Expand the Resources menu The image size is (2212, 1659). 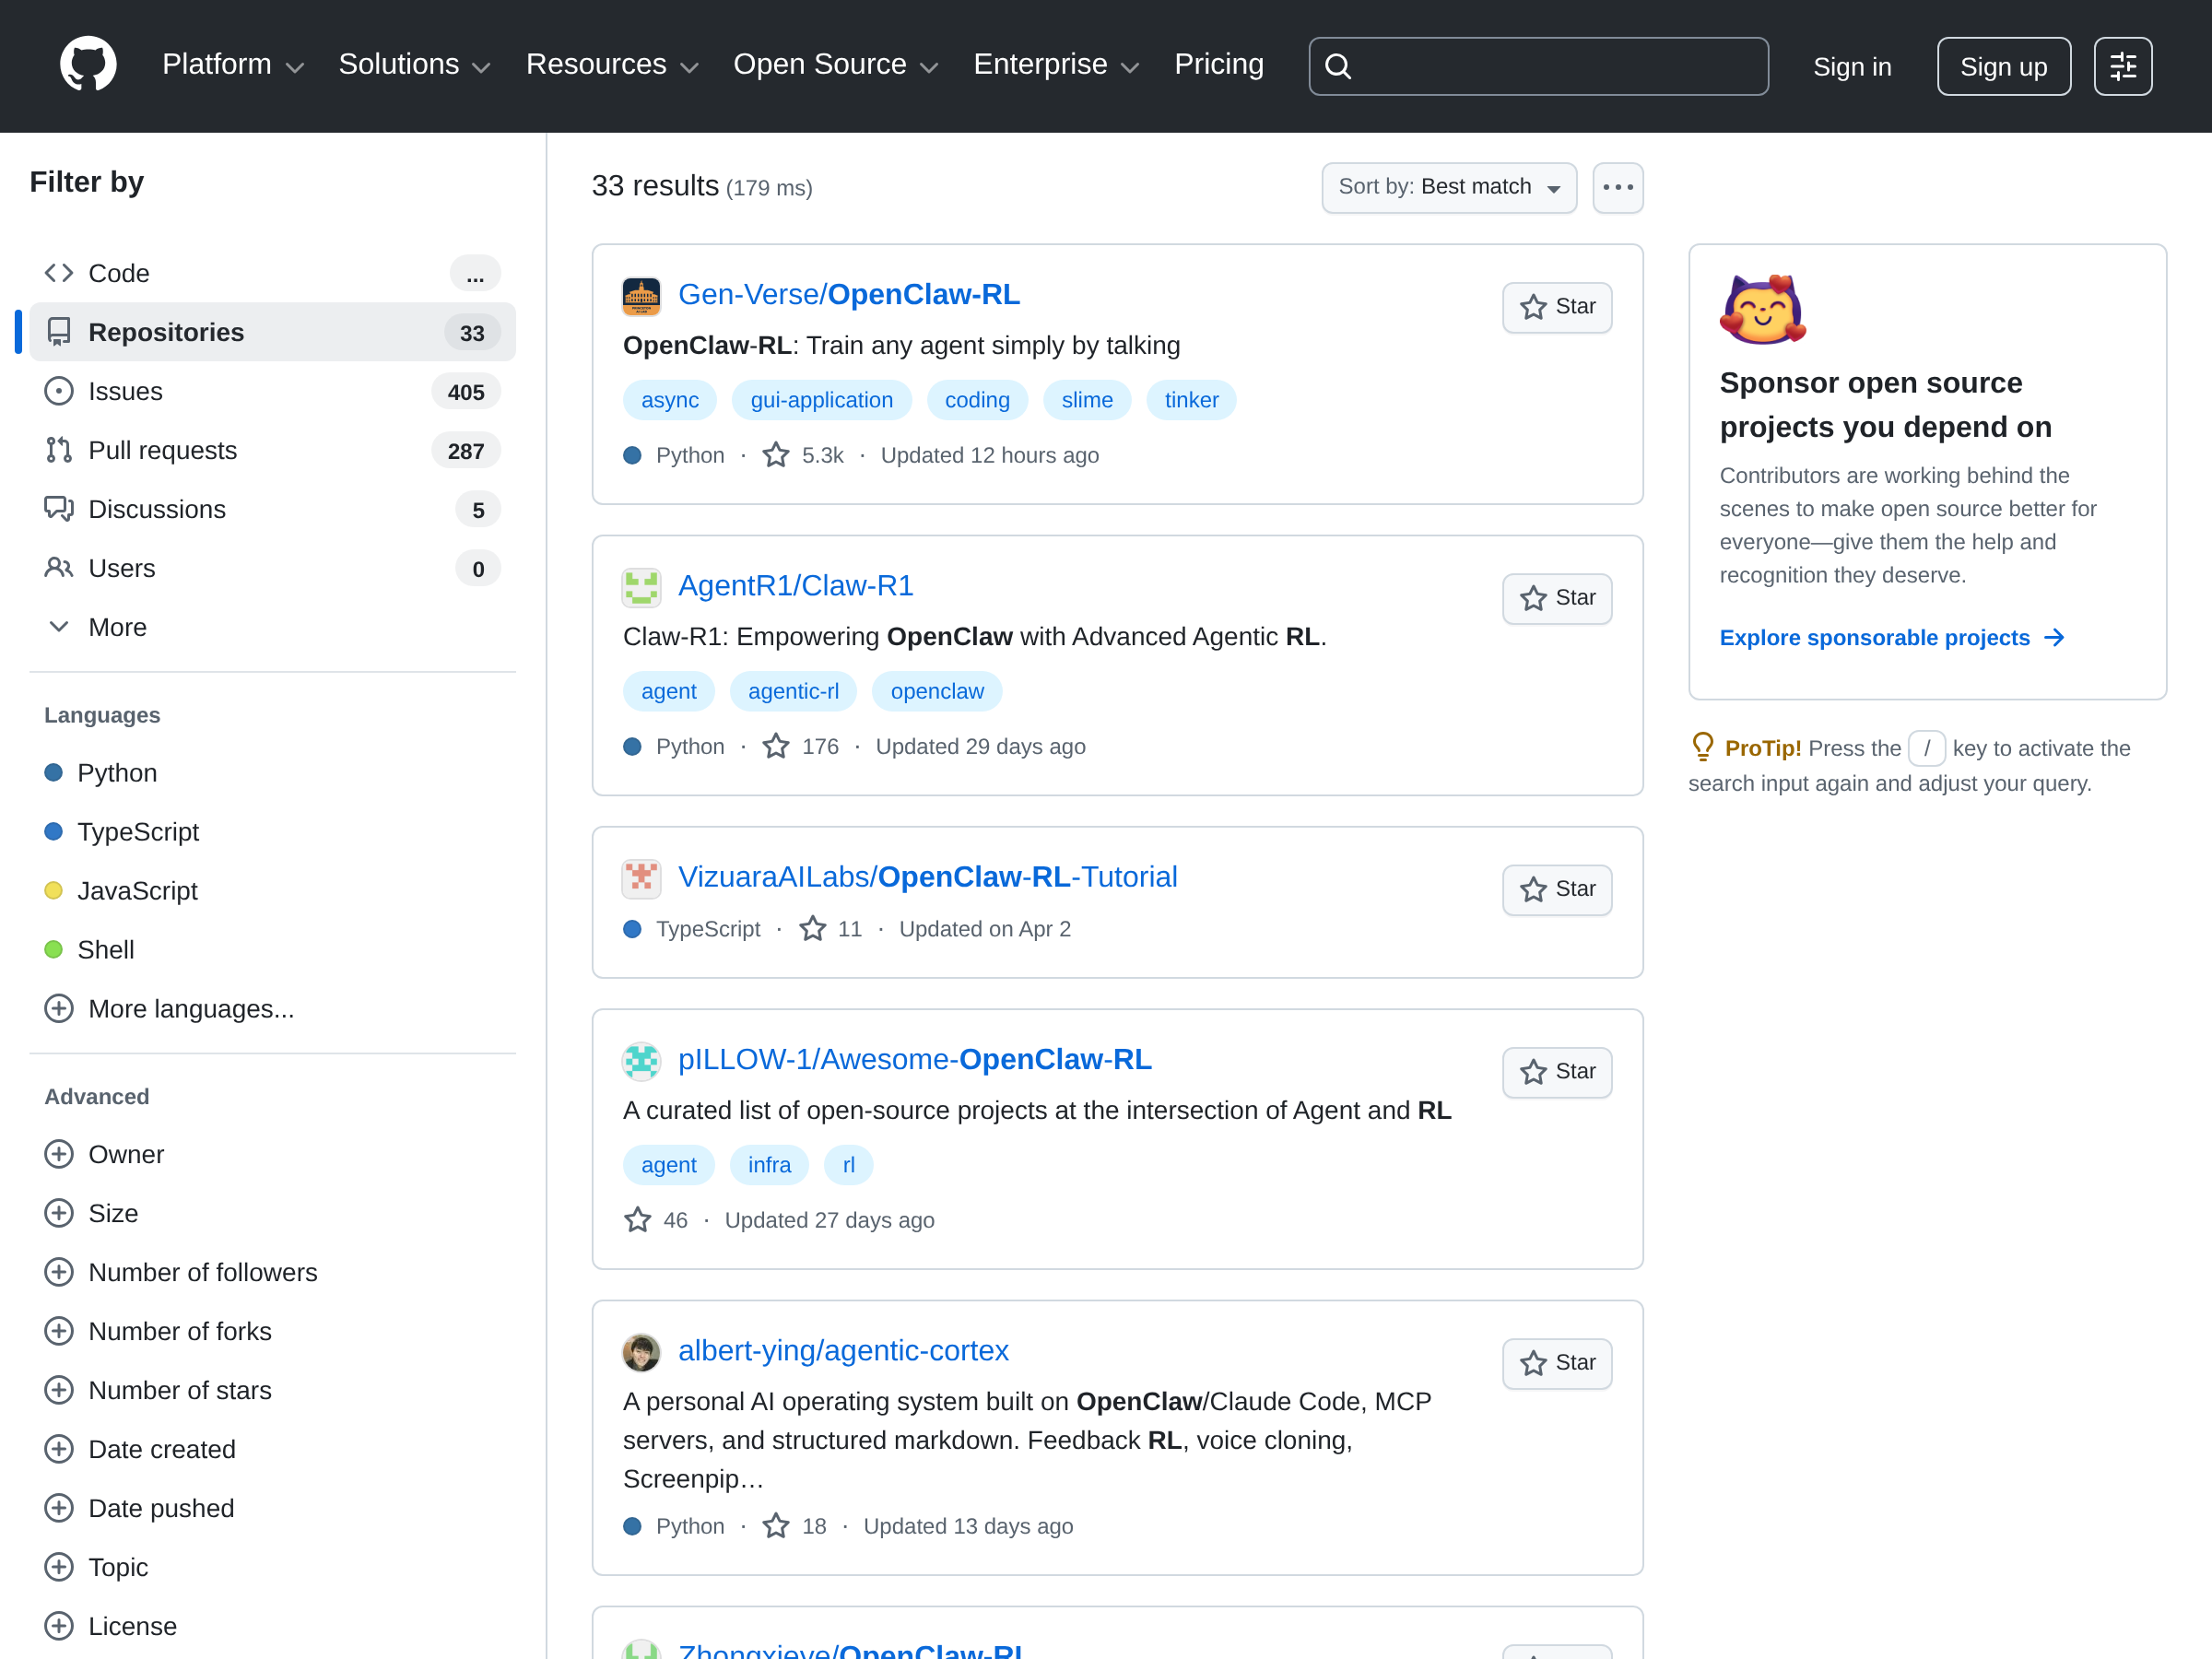tap(612, 65)
